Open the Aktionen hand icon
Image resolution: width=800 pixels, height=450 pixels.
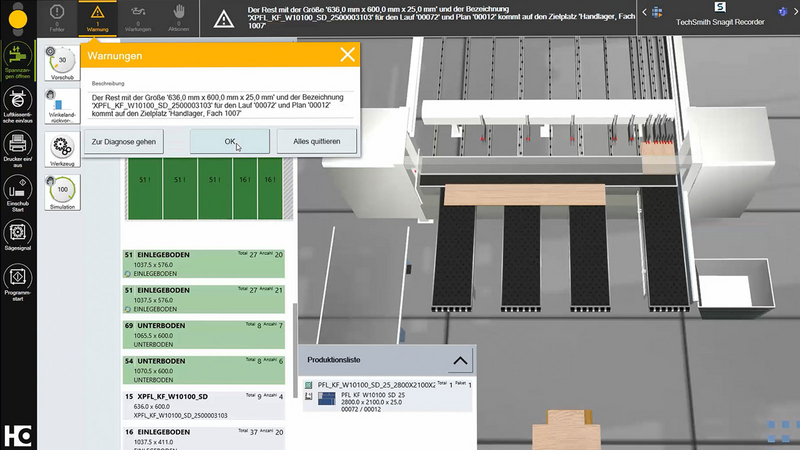click(x=180, y=17)
